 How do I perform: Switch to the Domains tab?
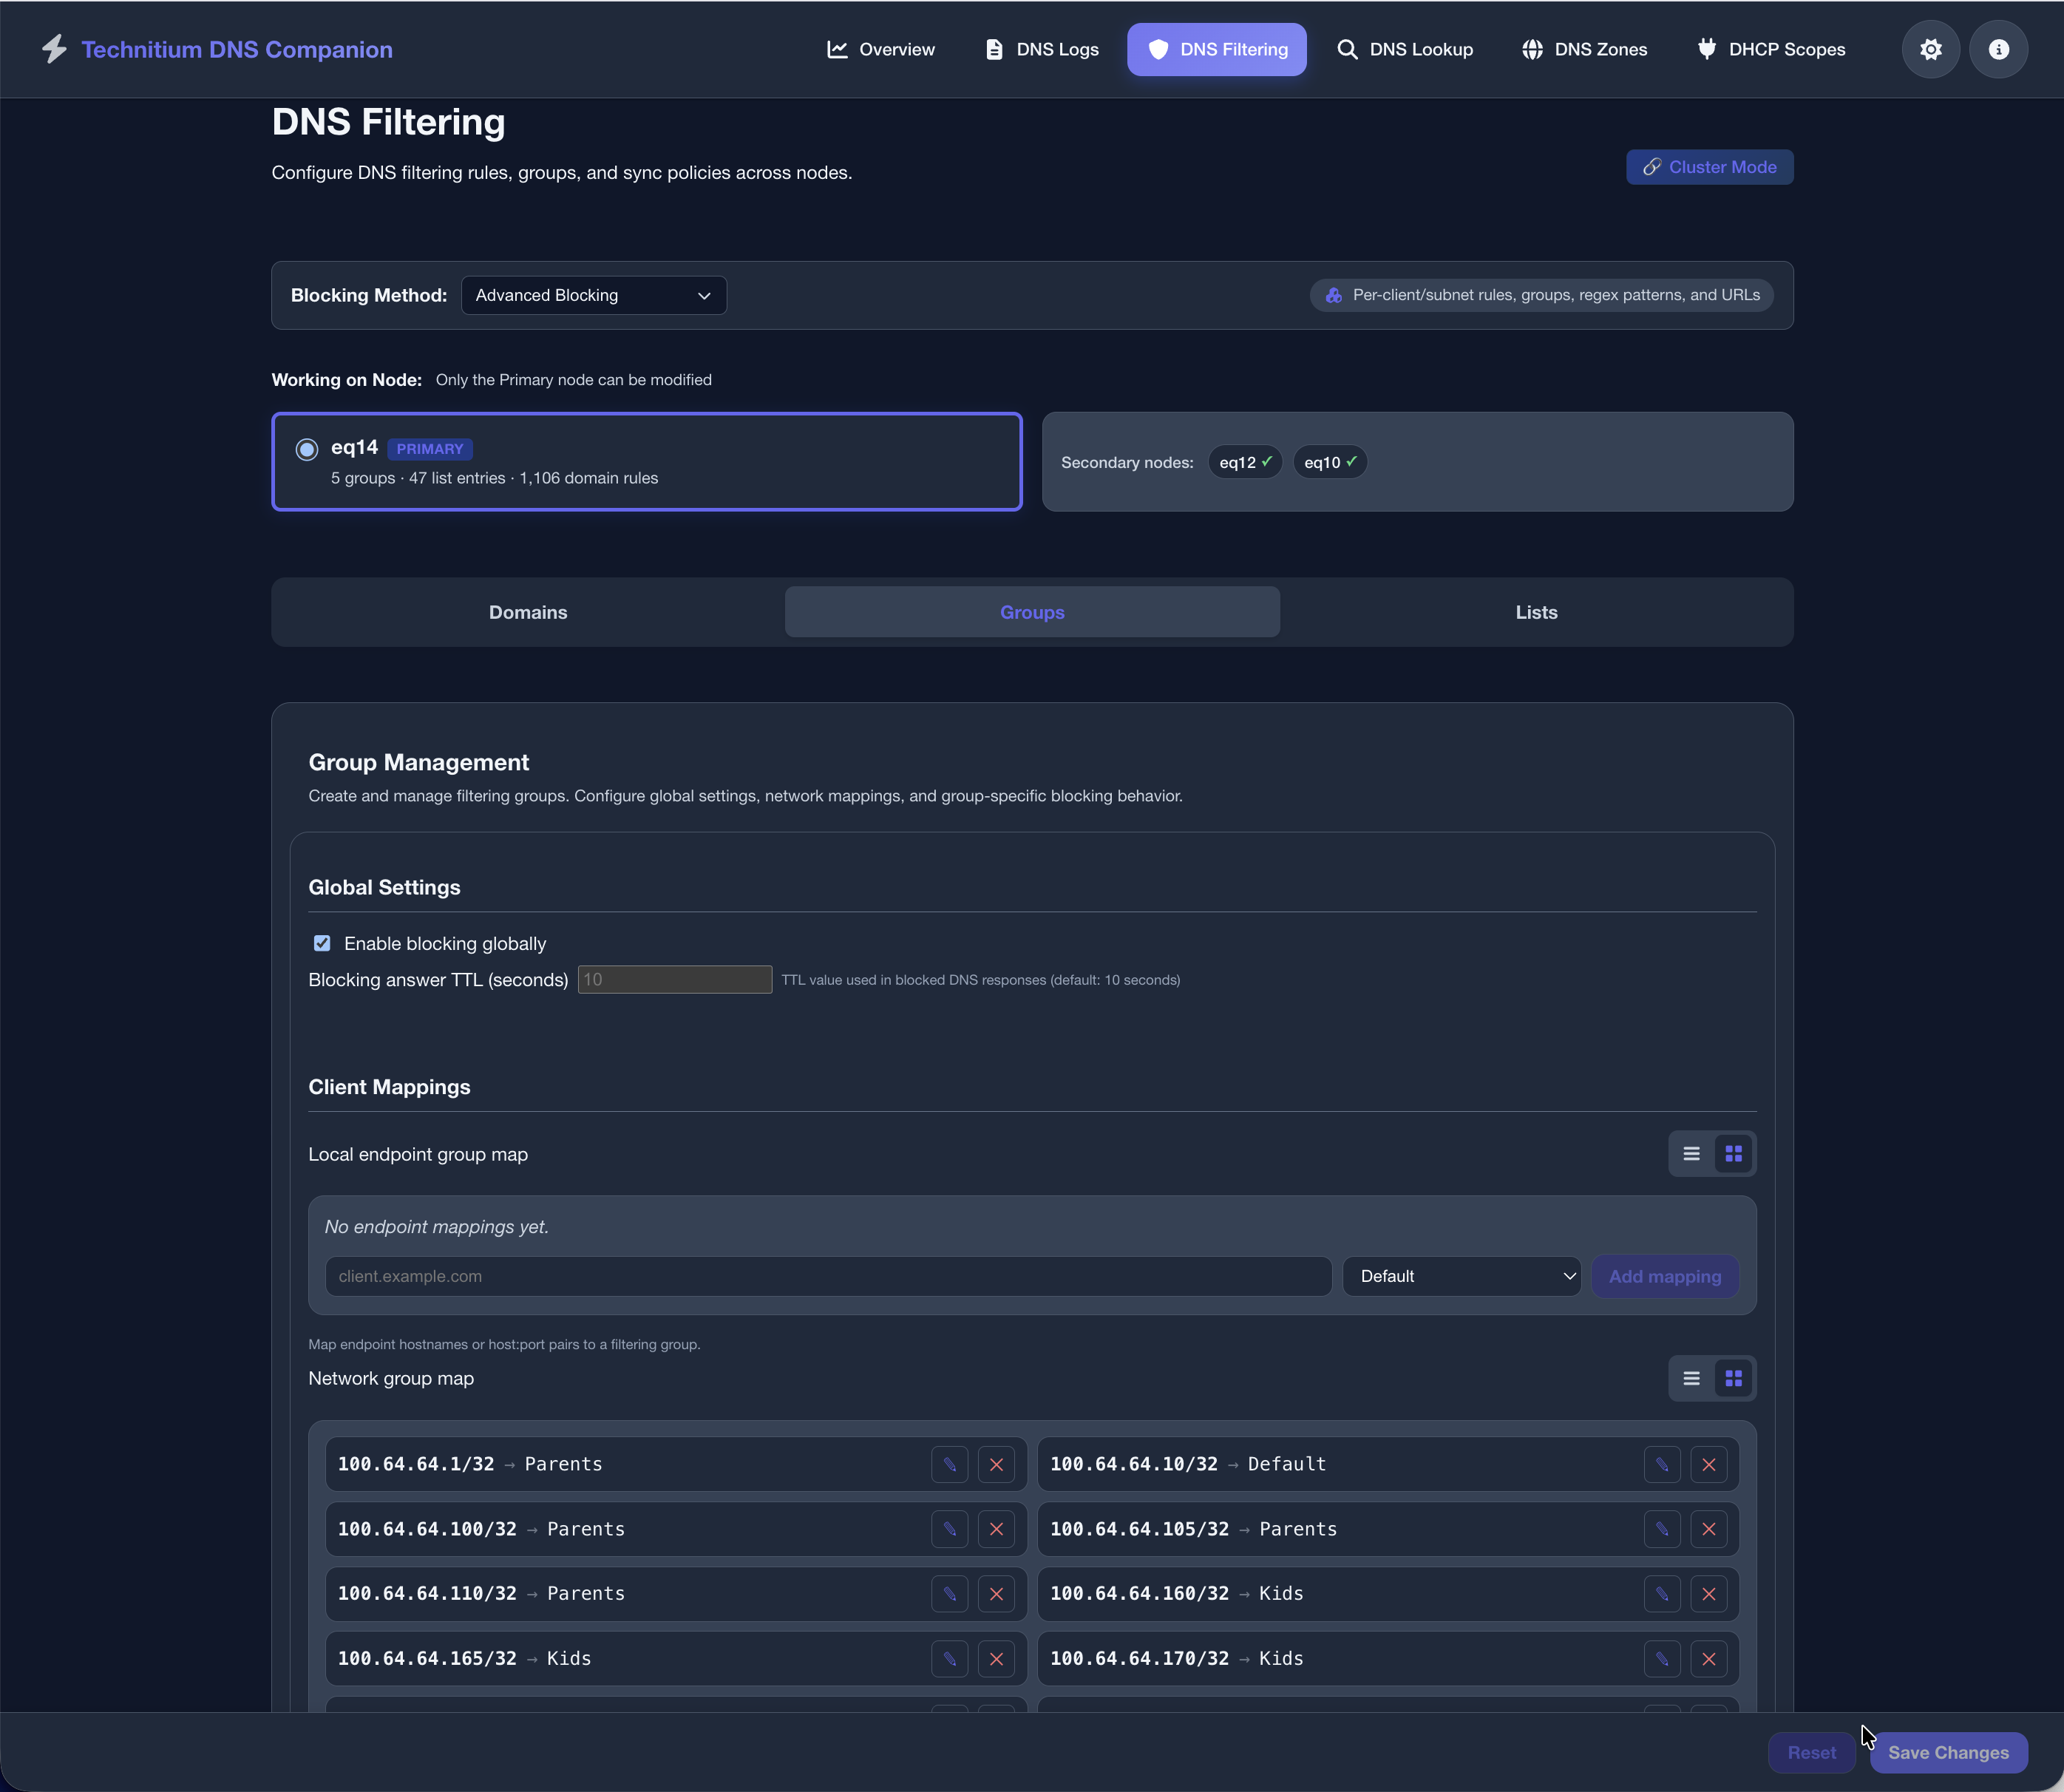[527, 611]
